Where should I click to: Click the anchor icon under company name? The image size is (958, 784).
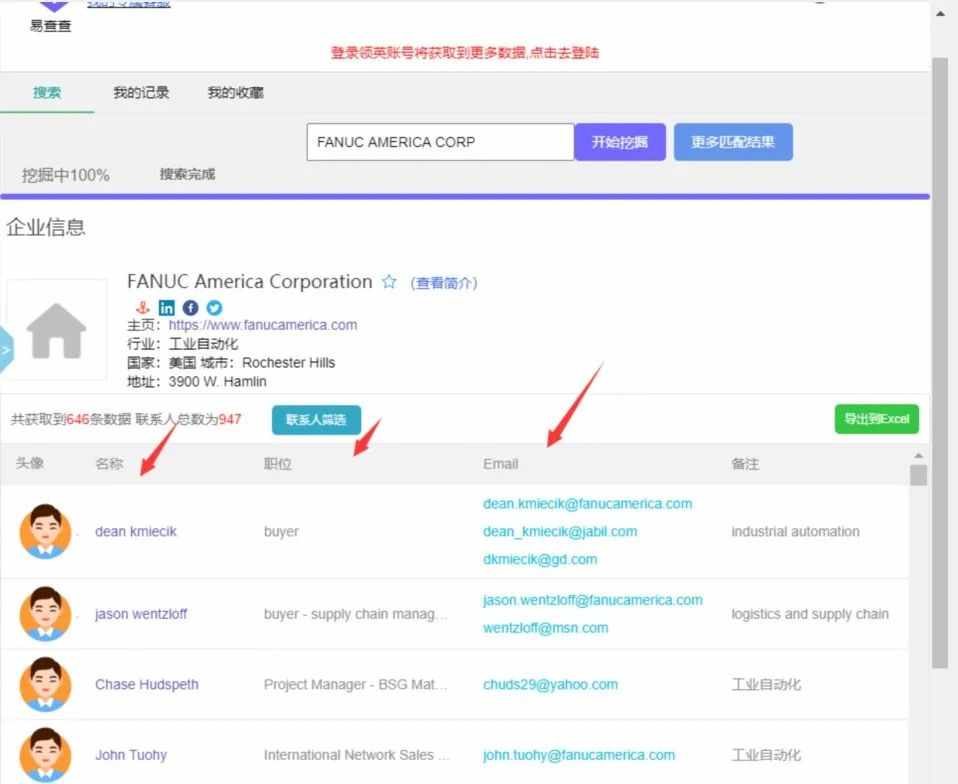click(142, 307)
